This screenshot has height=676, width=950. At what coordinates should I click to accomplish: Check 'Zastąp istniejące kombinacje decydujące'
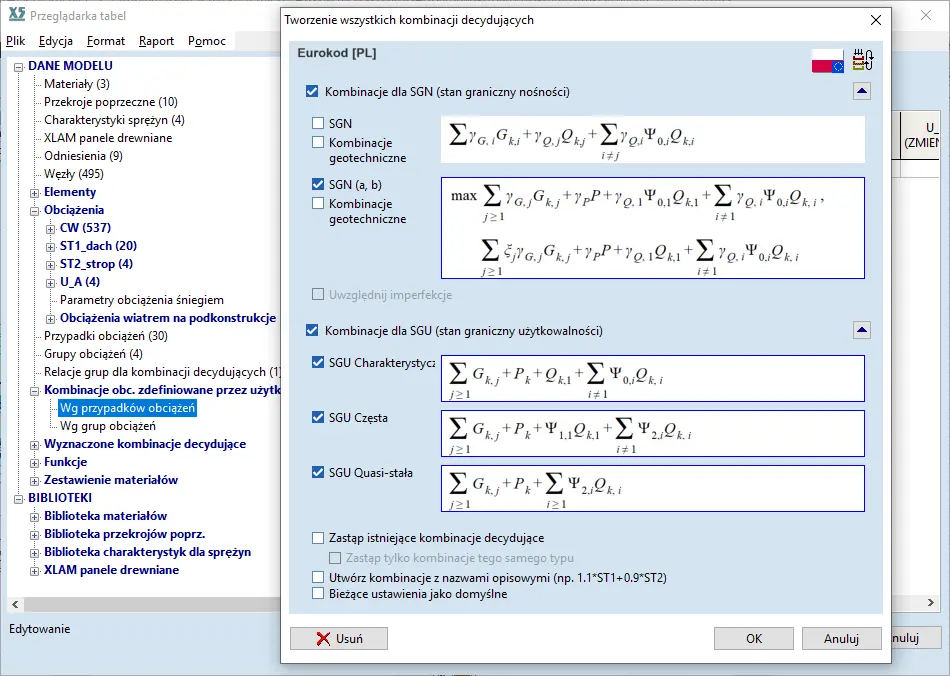coord(319,538)
